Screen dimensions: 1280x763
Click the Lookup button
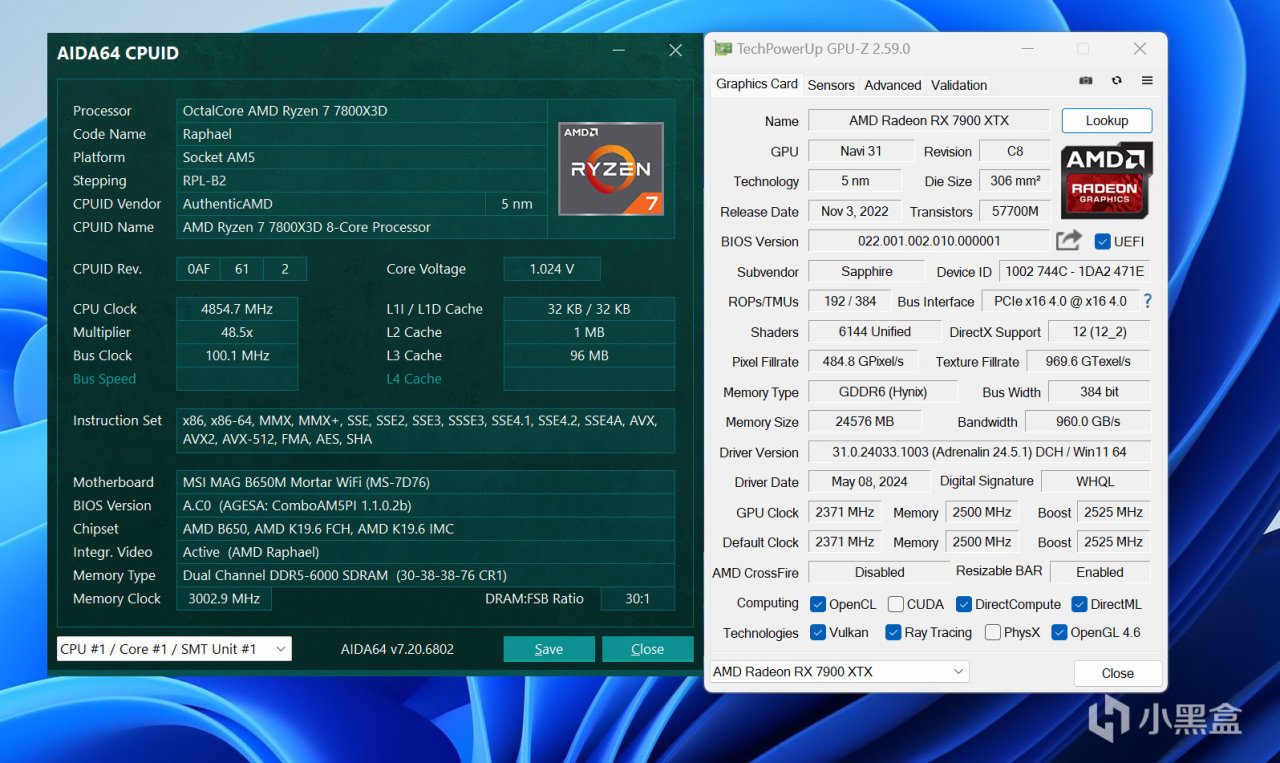(x=1107, y=120)
